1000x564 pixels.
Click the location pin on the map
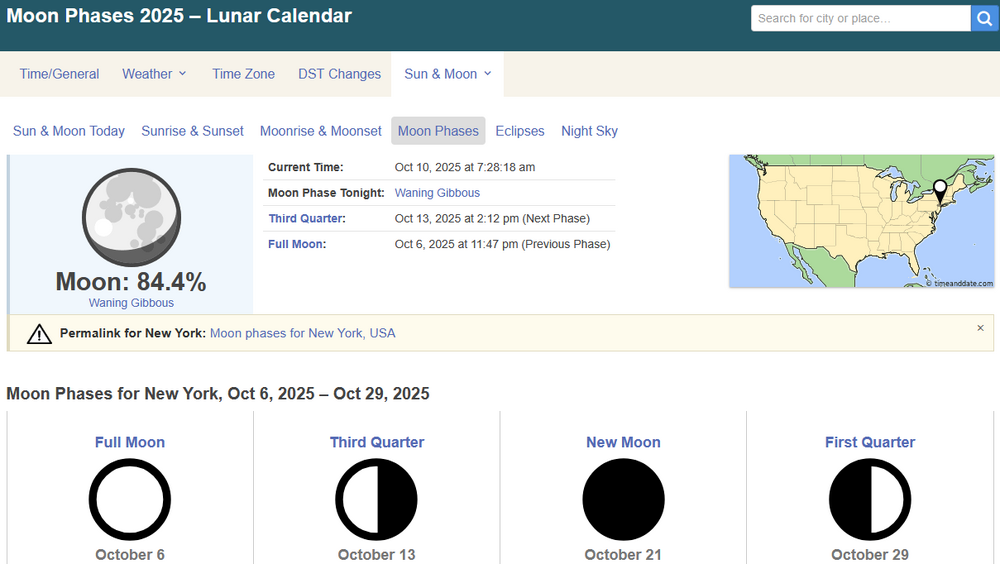[x=939, y=190]
